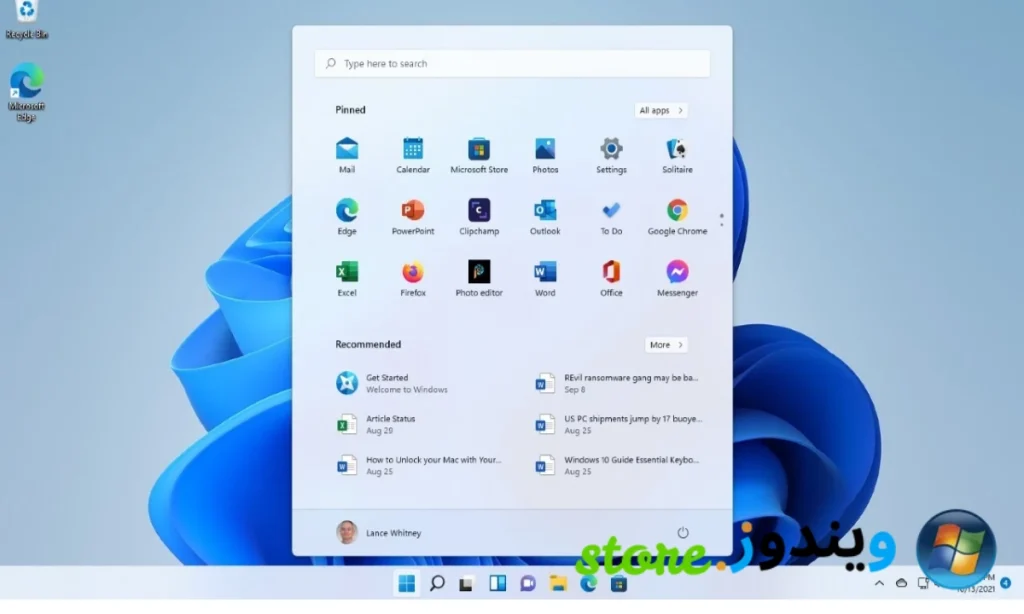The image size is (1024, 614).
Task: Click the Start button on the taskbar
Action: point(406,584)
